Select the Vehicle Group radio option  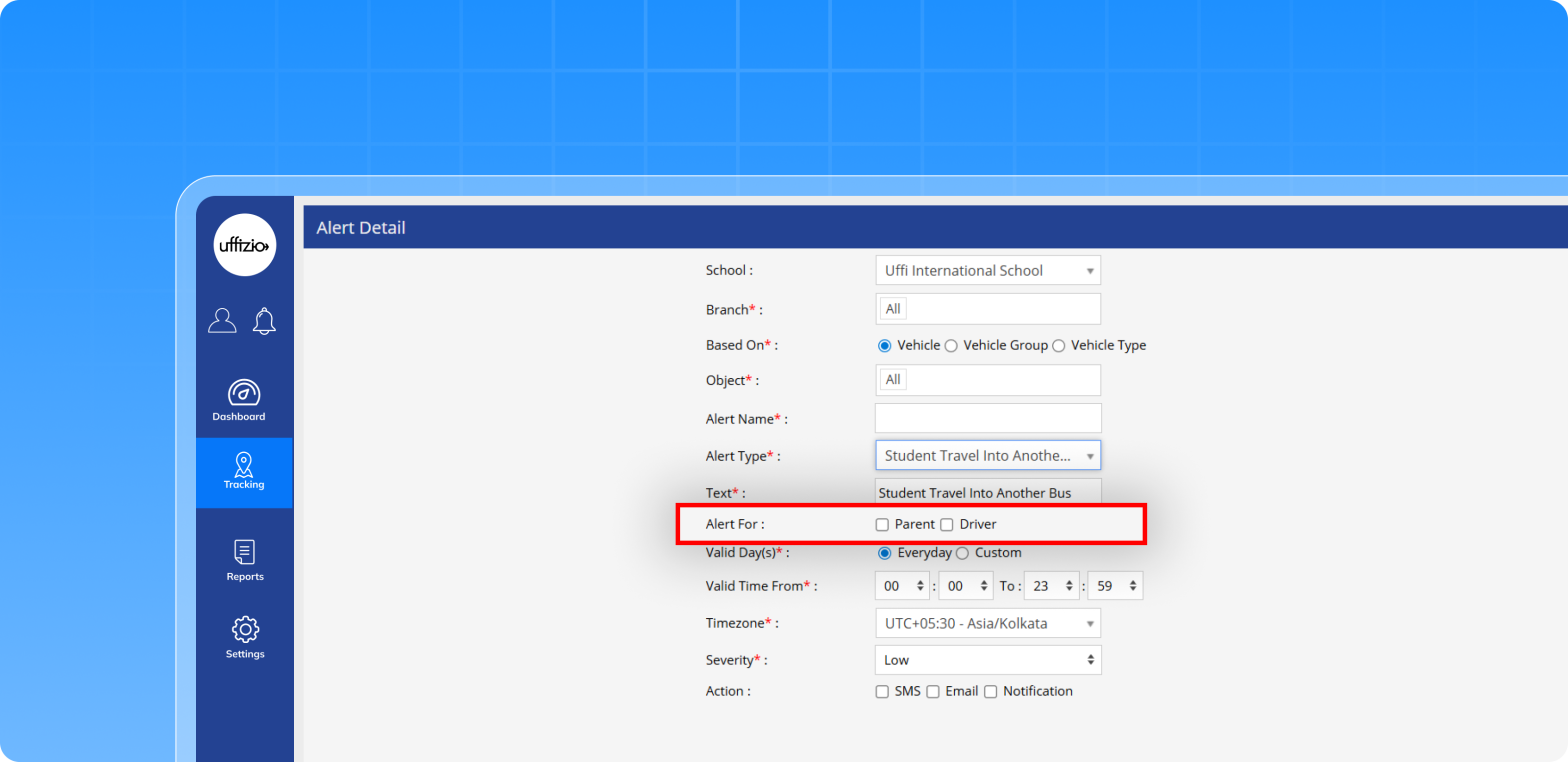(951, 346)
